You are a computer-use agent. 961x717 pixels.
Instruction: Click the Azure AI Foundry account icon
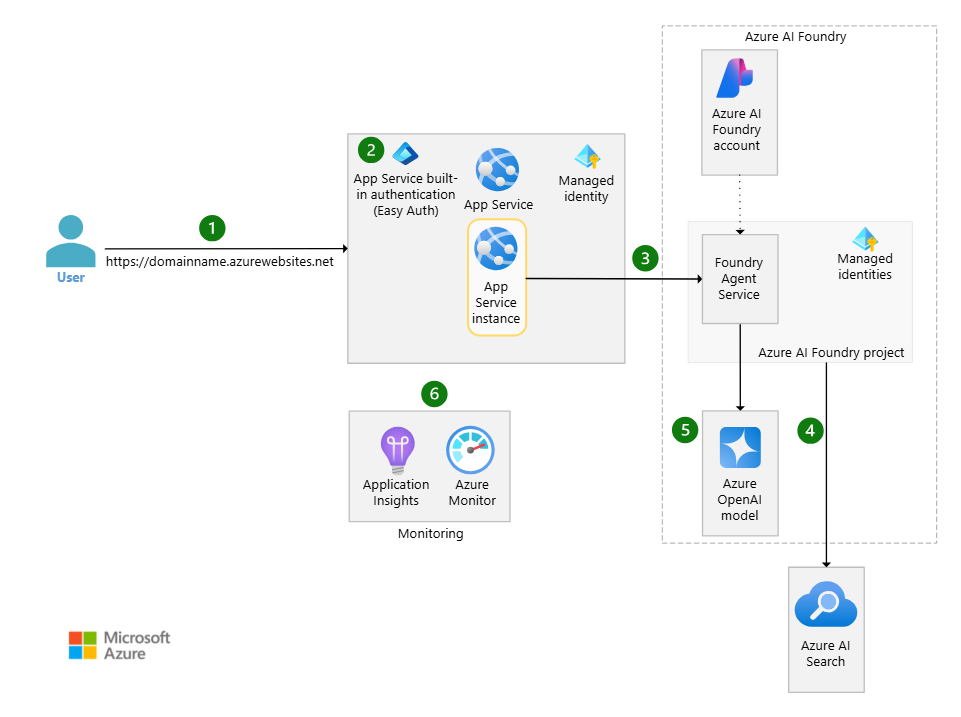[x=735, y=78]
